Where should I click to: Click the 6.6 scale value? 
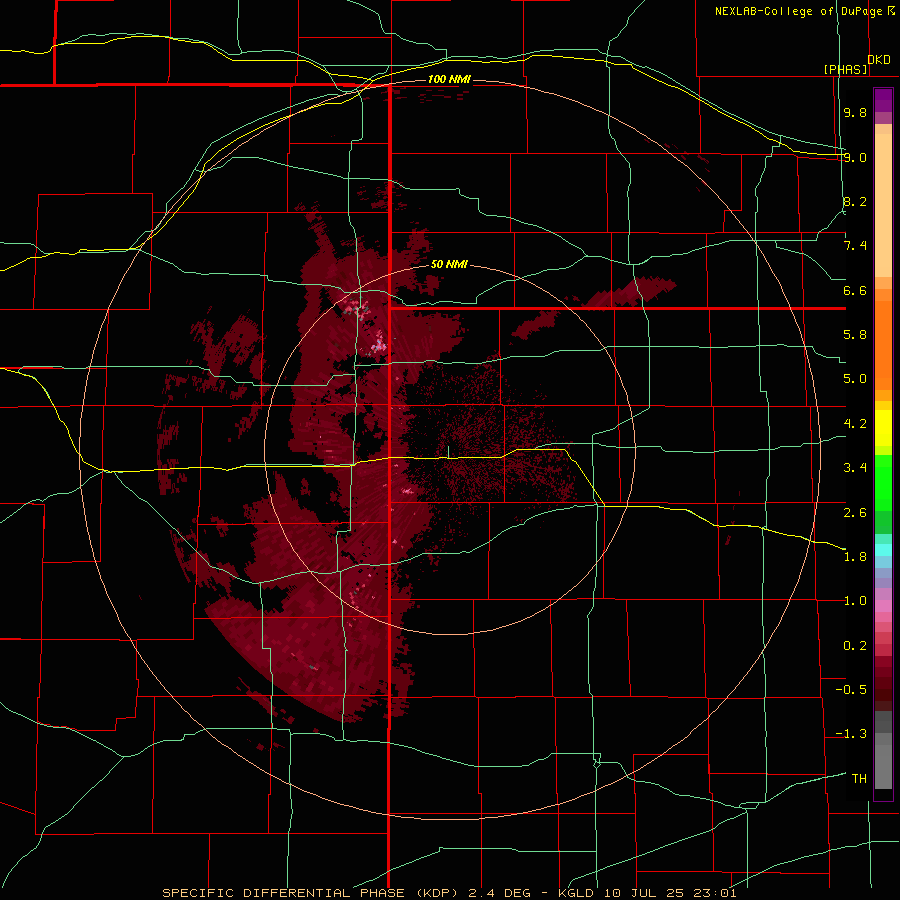coord(855,290)
